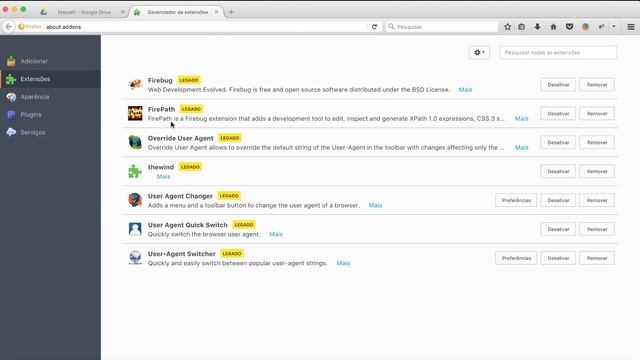The height and width of the screenshot is (360, 640).
Task: Click Mais link for User Agent Quick Switch
Action: point(276,235)
